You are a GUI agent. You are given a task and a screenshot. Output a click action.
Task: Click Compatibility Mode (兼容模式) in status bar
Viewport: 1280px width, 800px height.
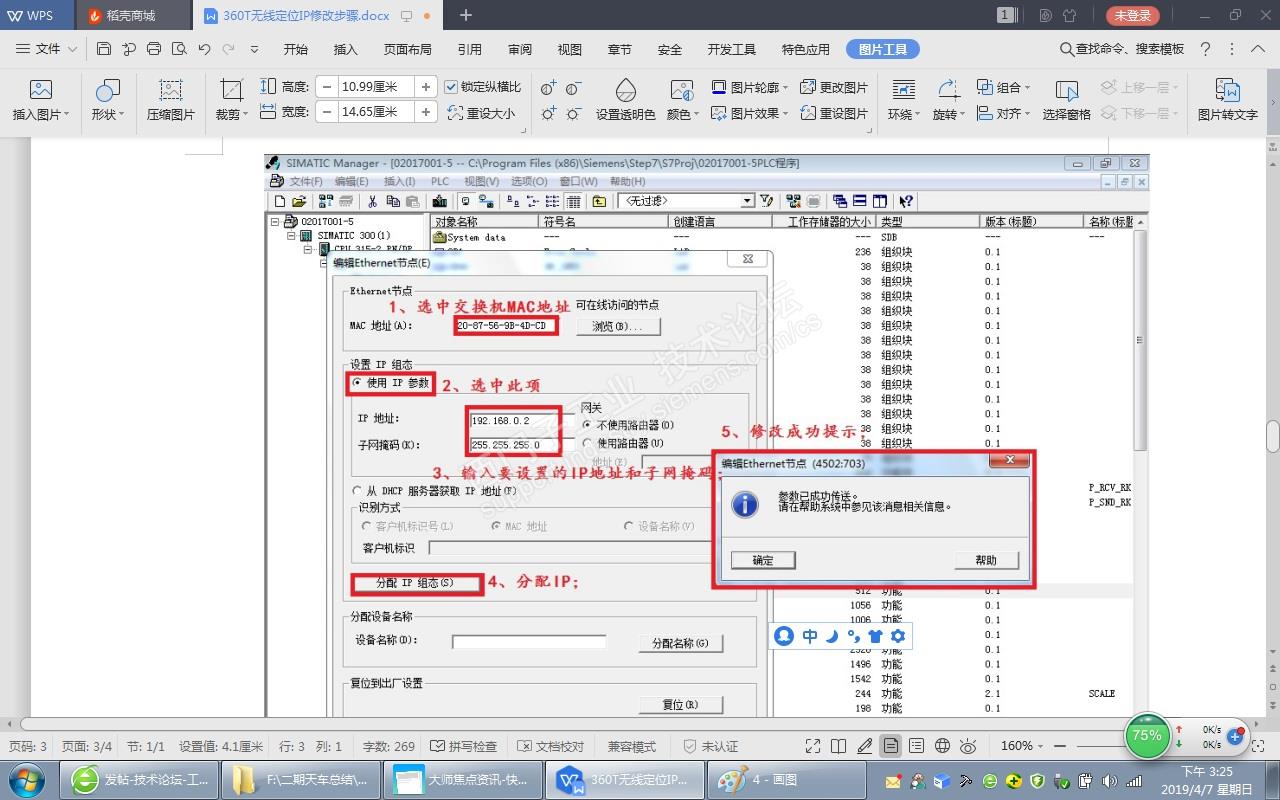click(x=632, y=746)
